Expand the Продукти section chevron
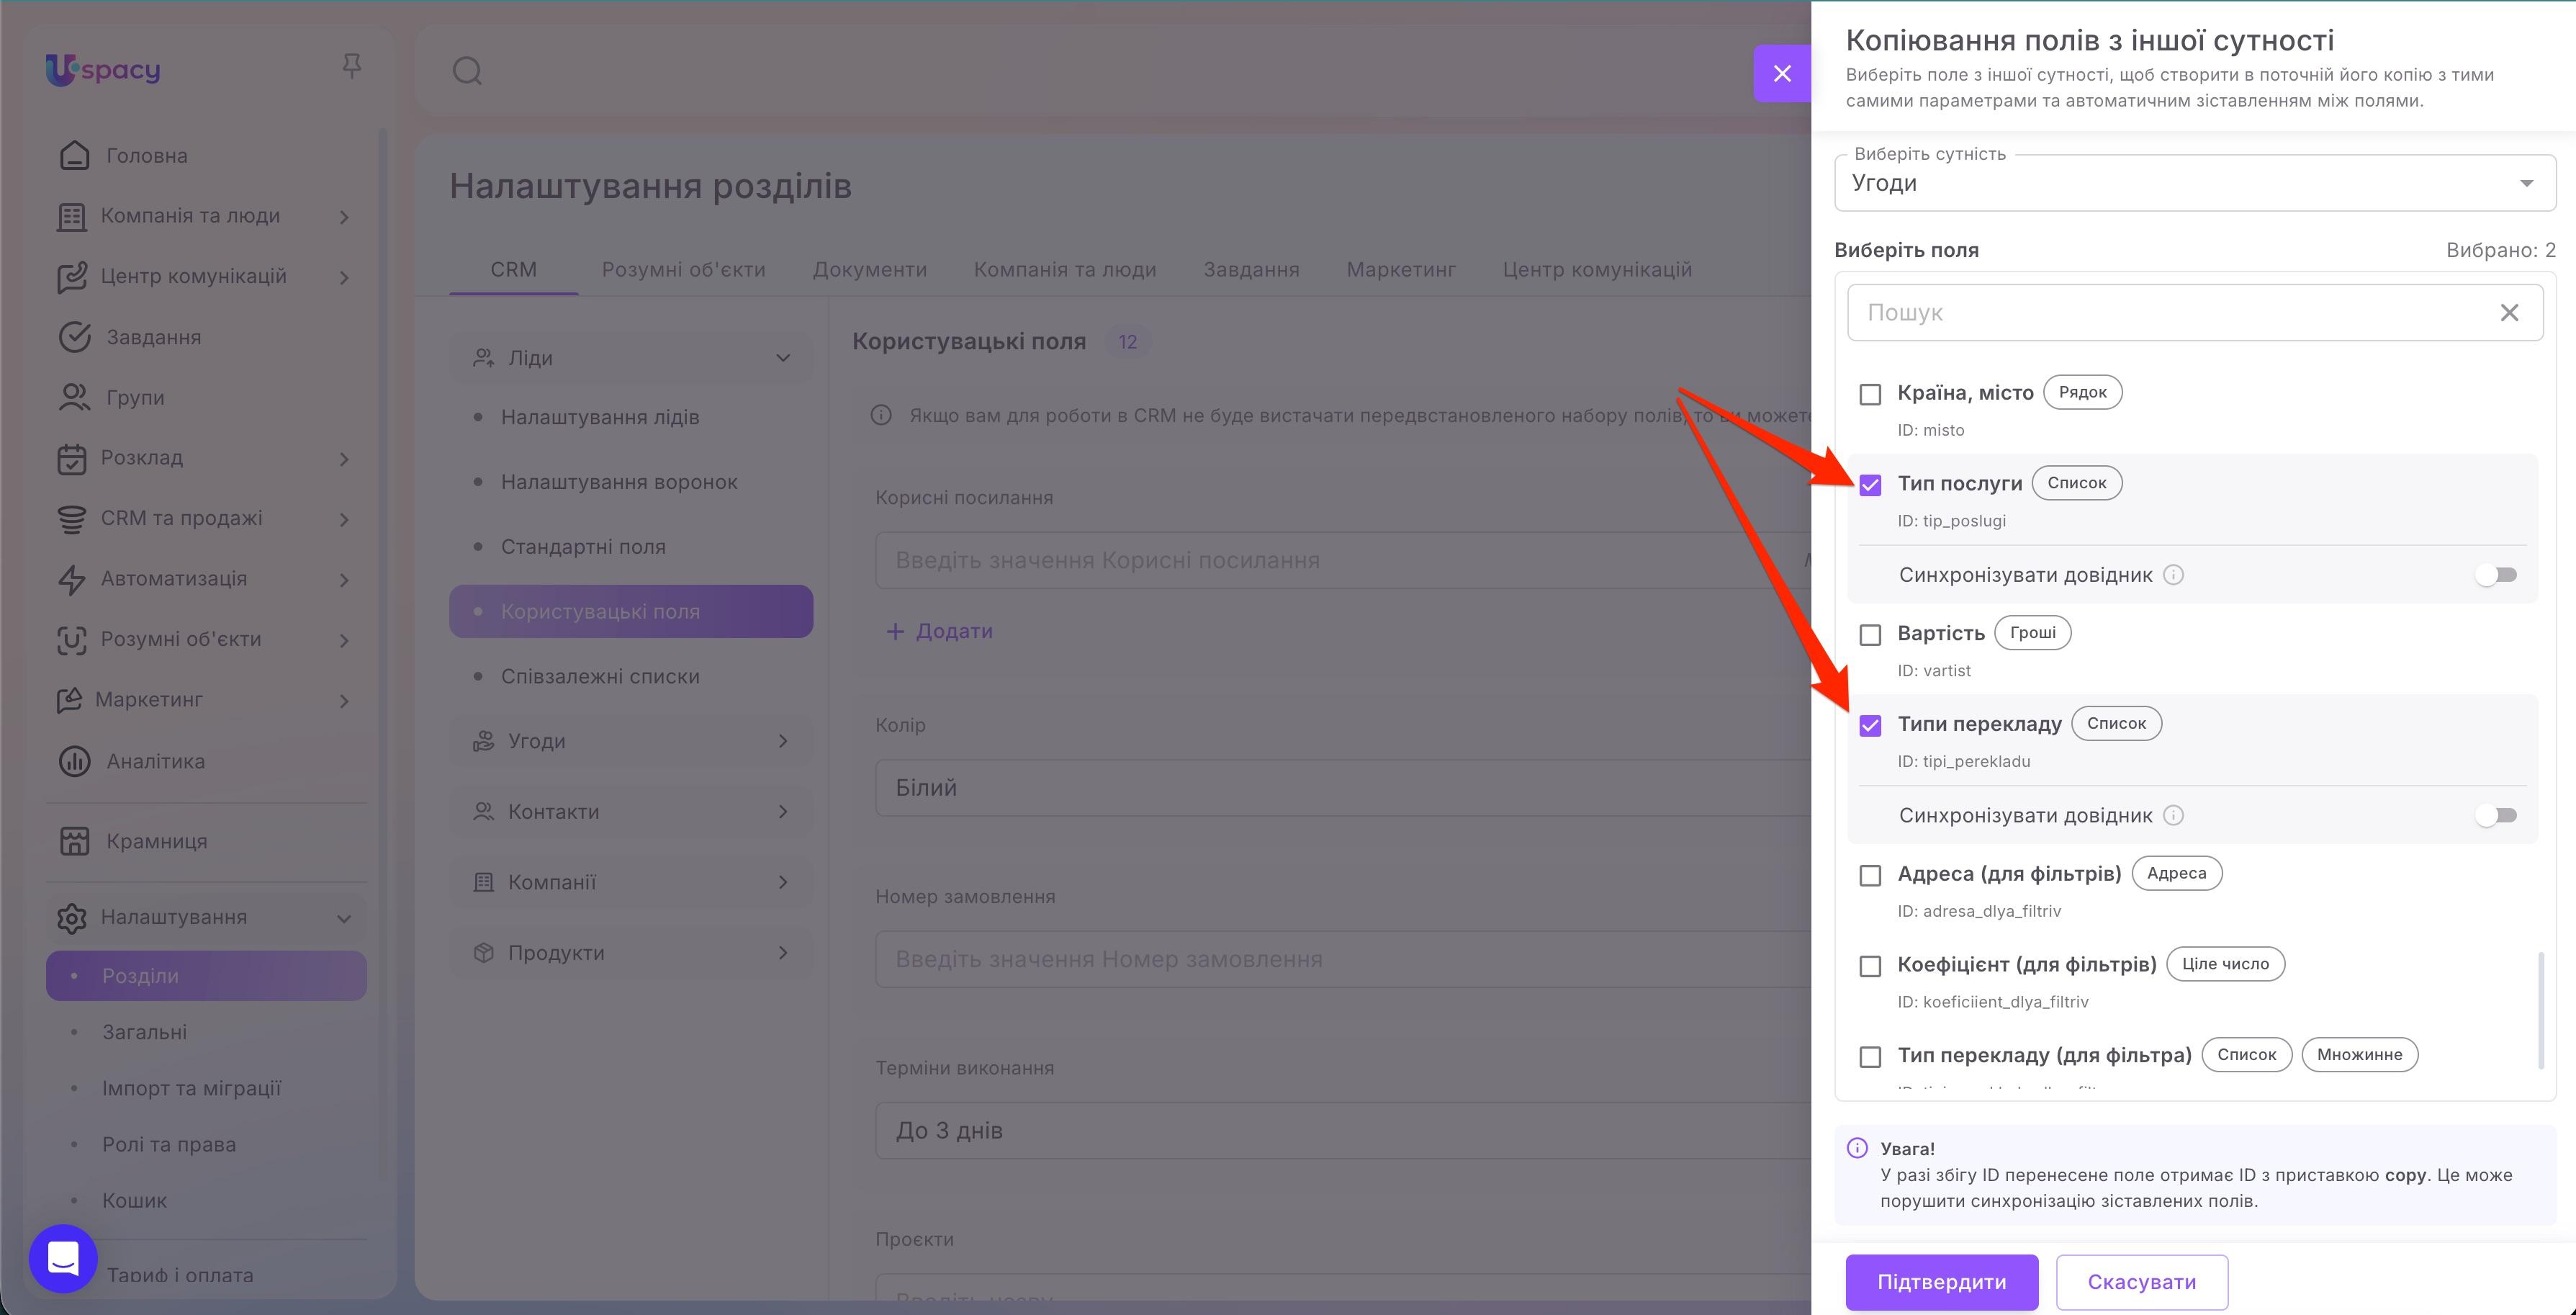The image size is (2576, 1315). pyautogui.click(x=783, y=952)
